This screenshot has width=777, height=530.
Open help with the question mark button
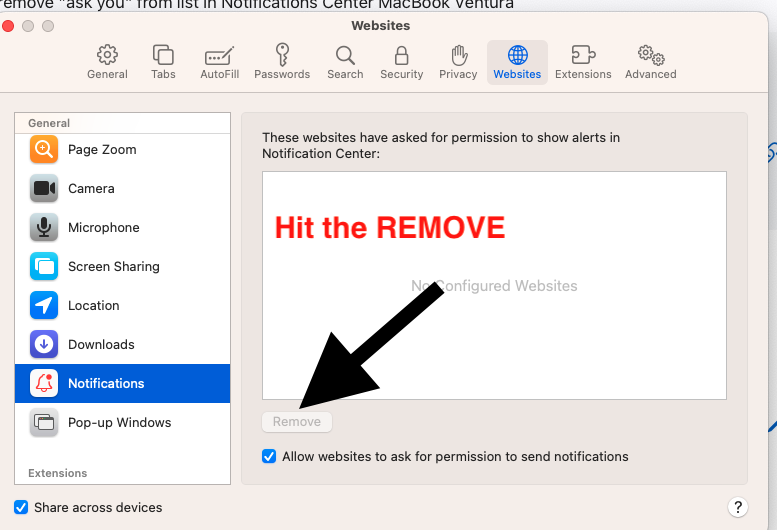click(x=737, y=507)
